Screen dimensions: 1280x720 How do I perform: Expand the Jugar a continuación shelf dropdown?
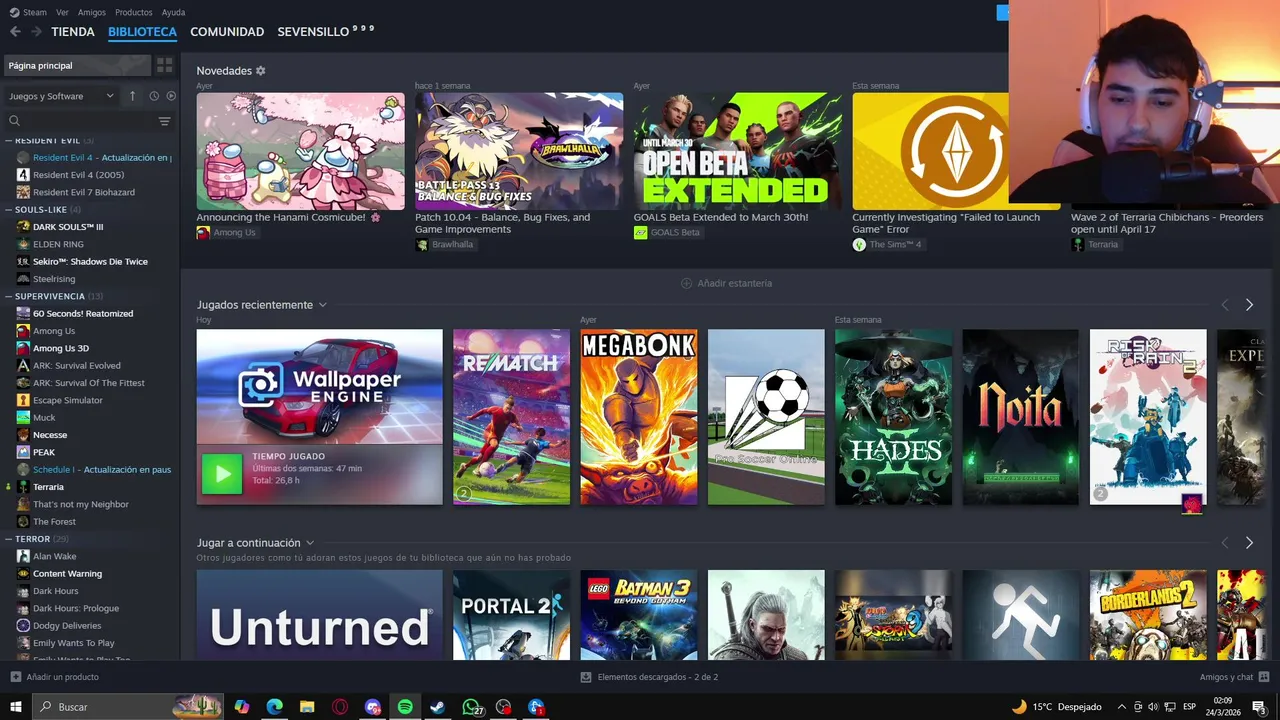[x=310, y=543]
